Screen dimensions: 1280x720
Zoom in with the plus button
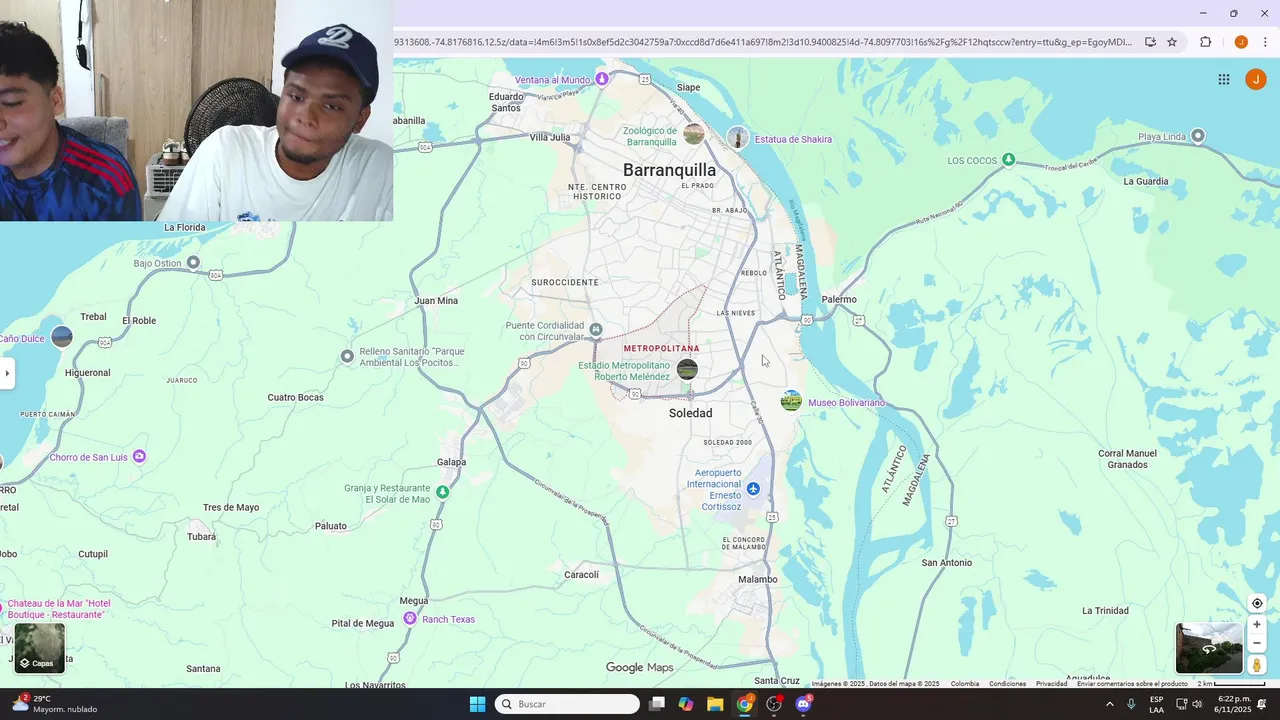pos(1257,624)
